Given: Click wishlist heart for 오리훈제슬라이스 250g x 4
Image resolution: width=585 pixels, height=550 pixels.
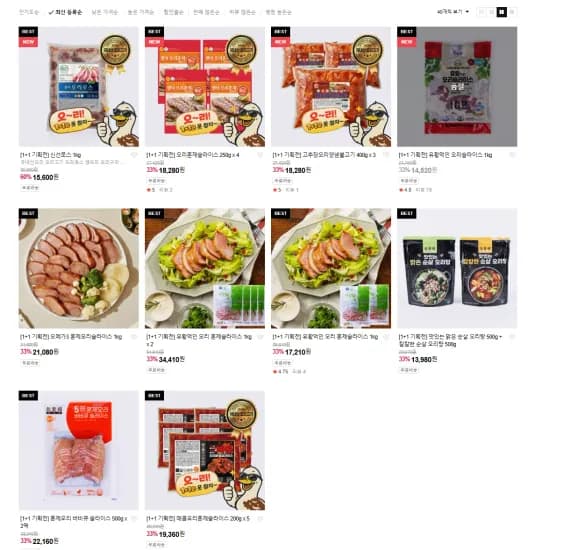Looking at the screenshot, I should 260,155.
